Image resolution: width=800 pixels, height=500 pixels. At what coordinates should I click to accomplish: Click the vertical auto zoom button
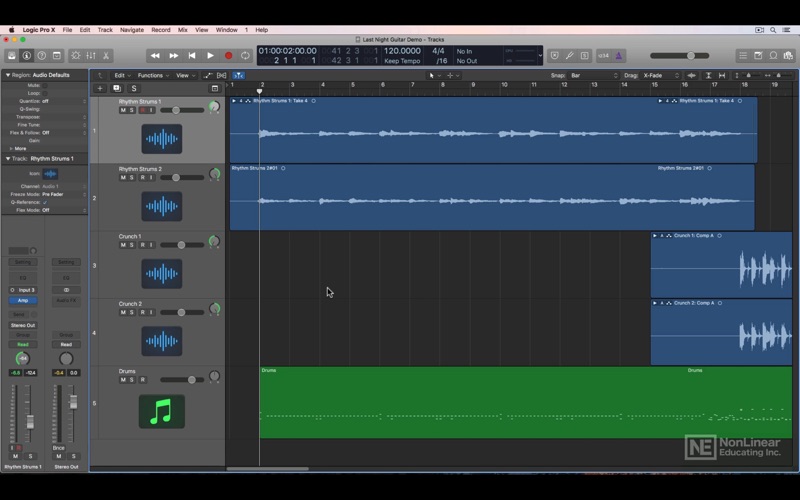coord(709,76)
